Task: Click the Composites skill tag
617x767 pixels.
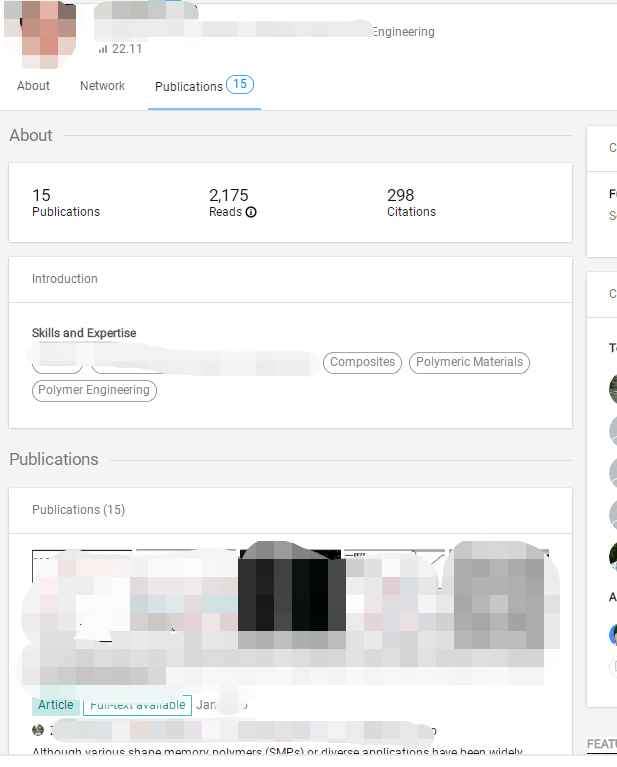Action: (362, 362)
